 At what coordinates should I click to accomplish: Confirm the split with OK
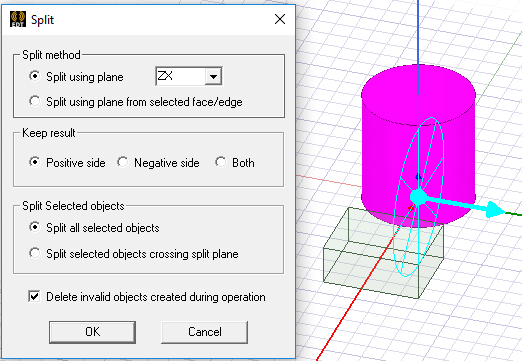click(92, 332)
